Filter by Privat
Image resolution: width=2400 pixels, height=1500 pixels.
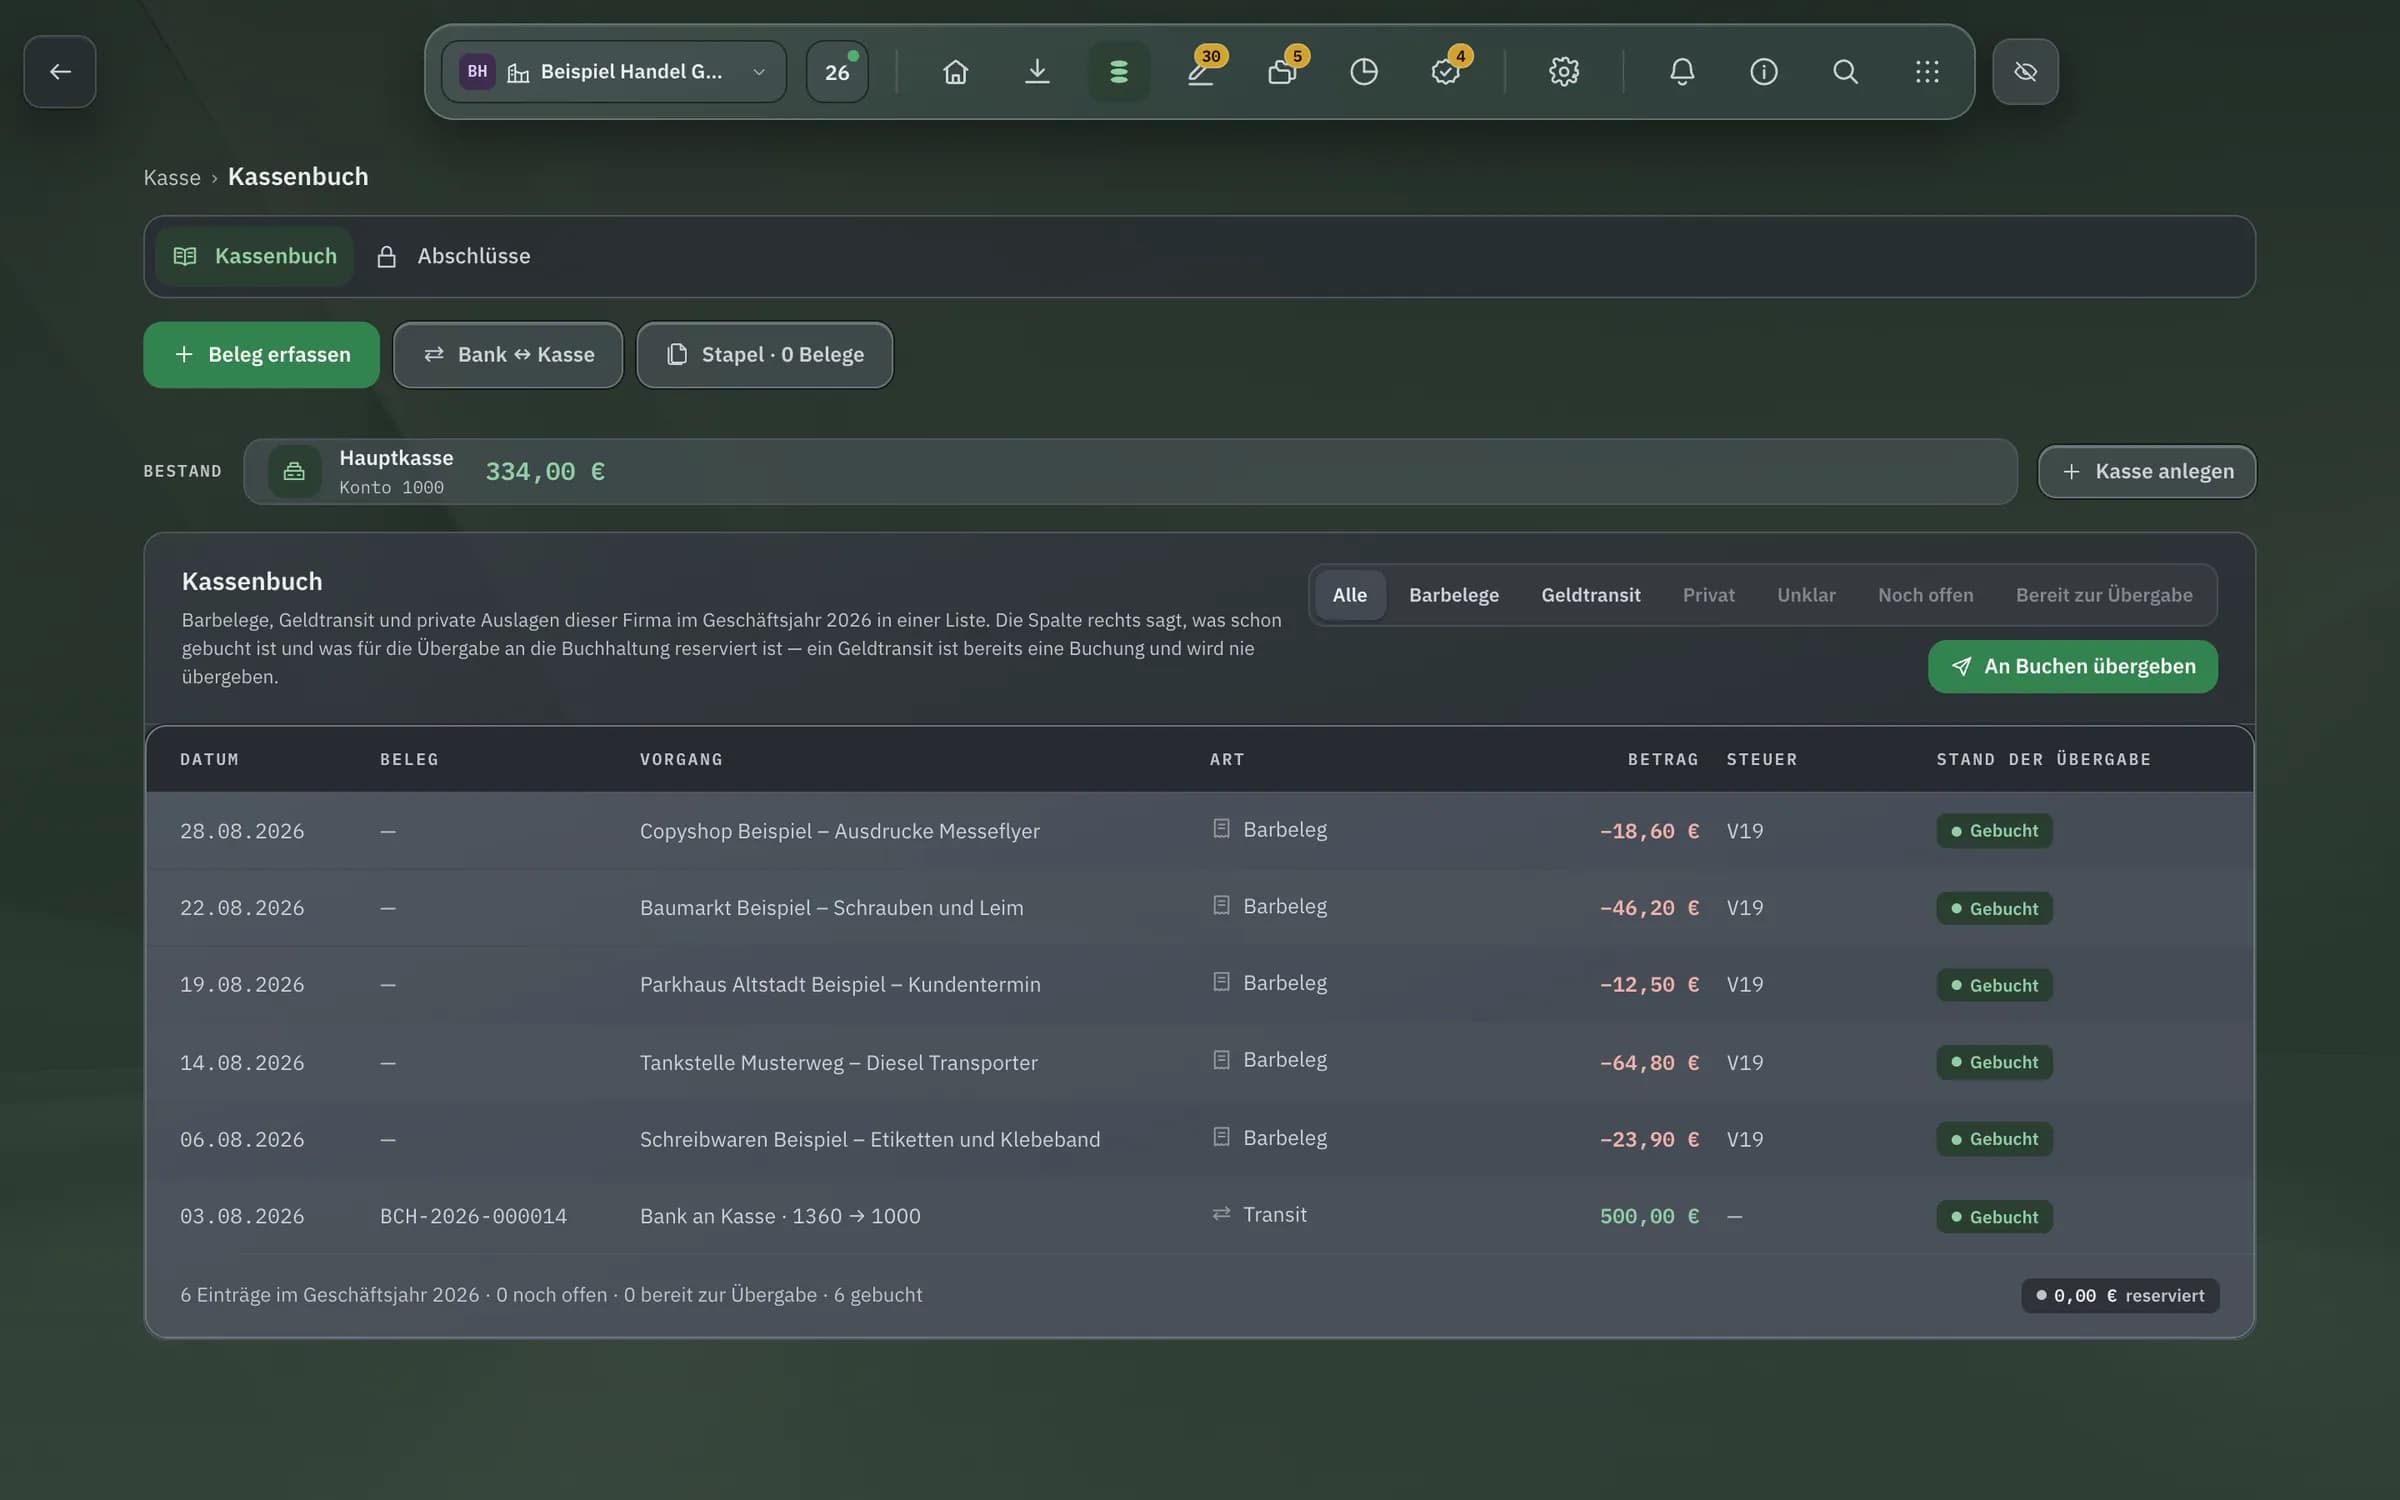pyautogui.click(x=1708, y=595)
